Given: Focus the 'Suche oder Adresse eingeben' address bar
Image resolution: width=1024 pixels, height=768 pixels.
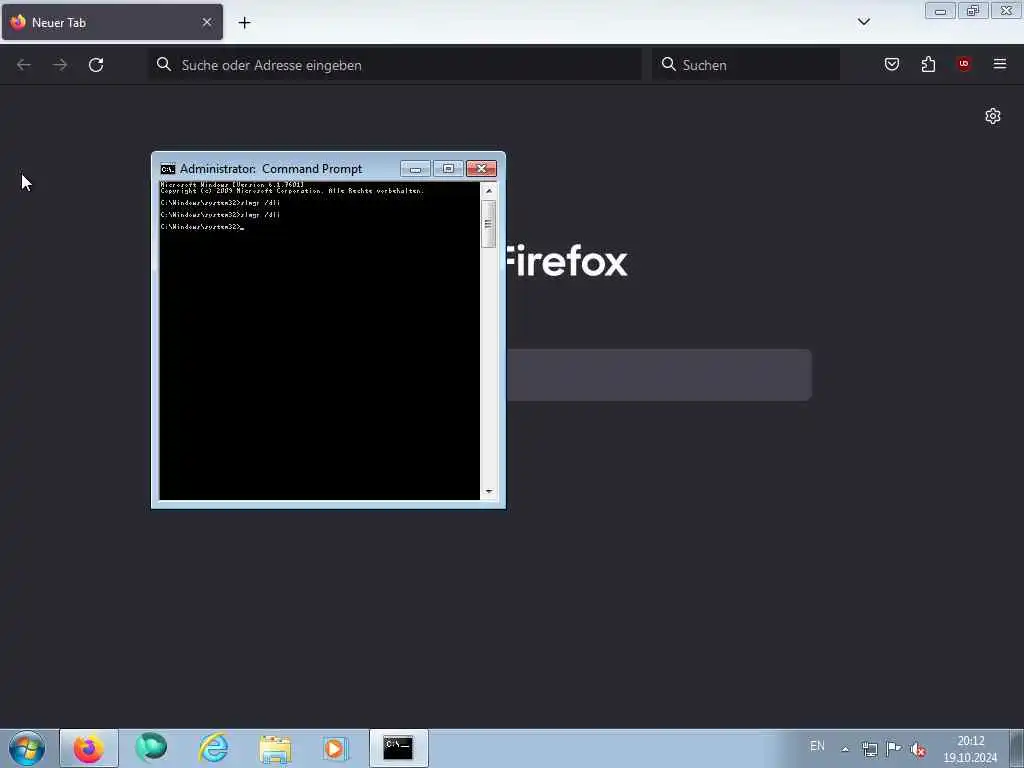Looking at the screenshot, I should [x=395, y=65].
